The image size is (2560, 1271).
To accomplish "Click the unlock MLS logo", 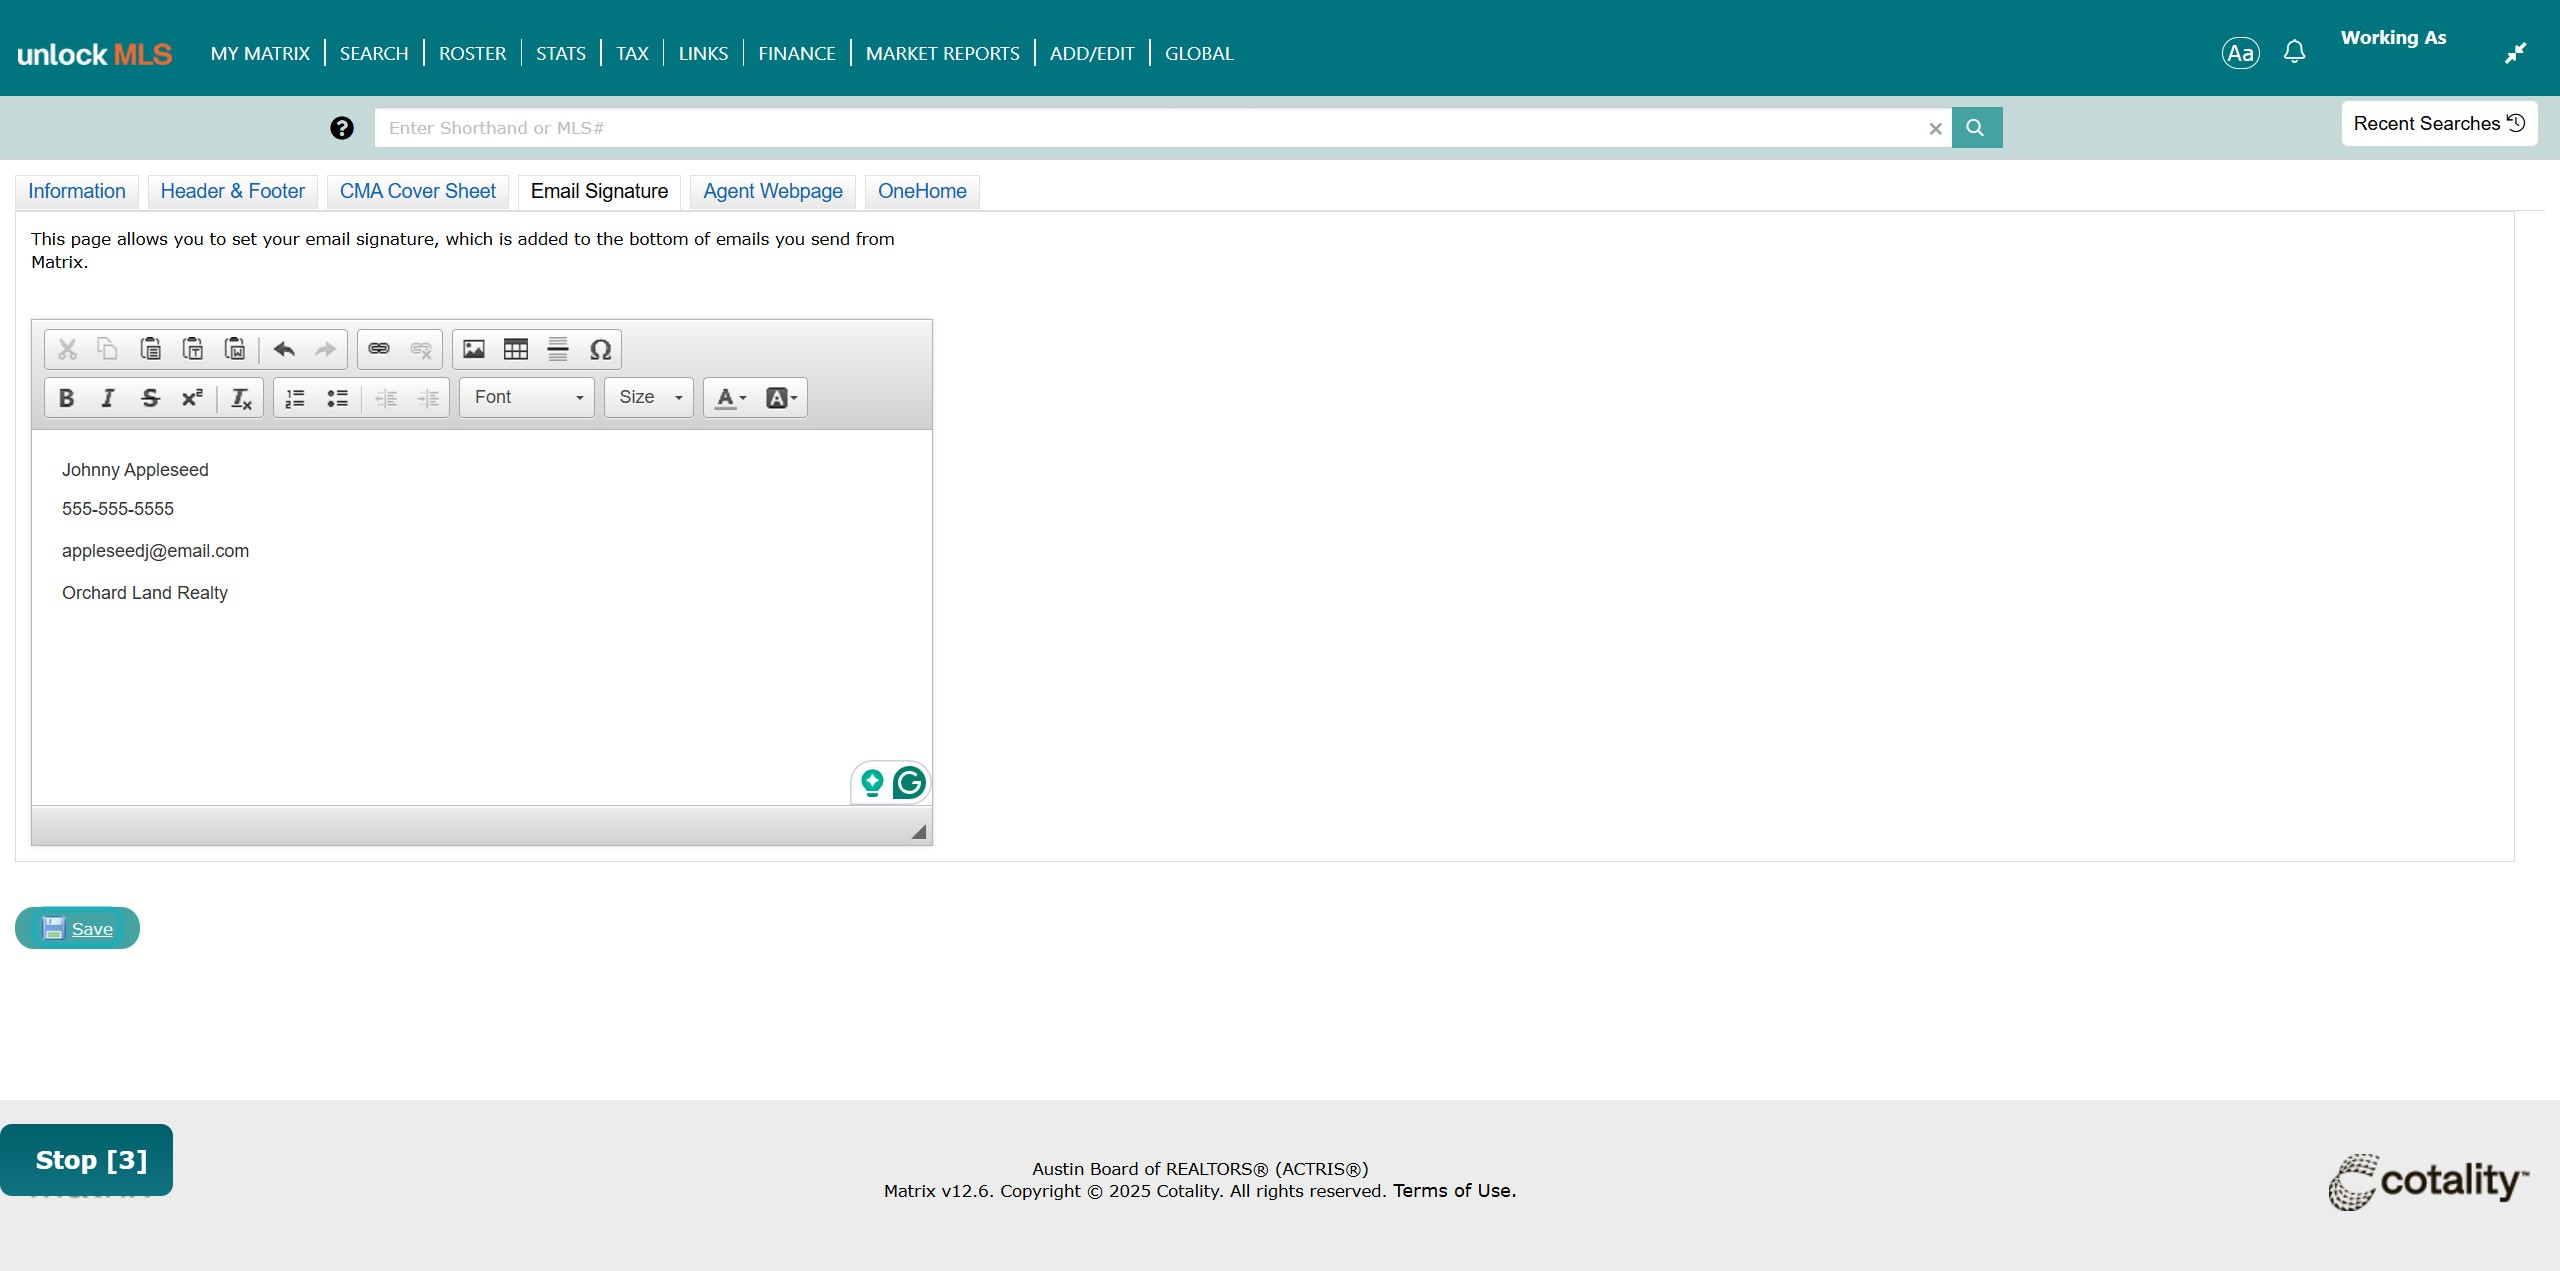I will pos(95,54).
